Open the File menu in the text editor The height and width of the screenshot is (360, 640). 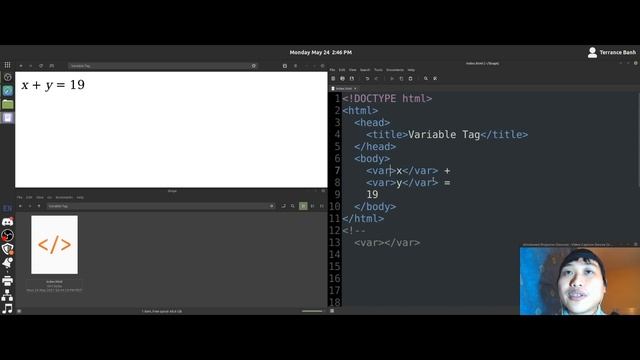[x=332, y=70]
